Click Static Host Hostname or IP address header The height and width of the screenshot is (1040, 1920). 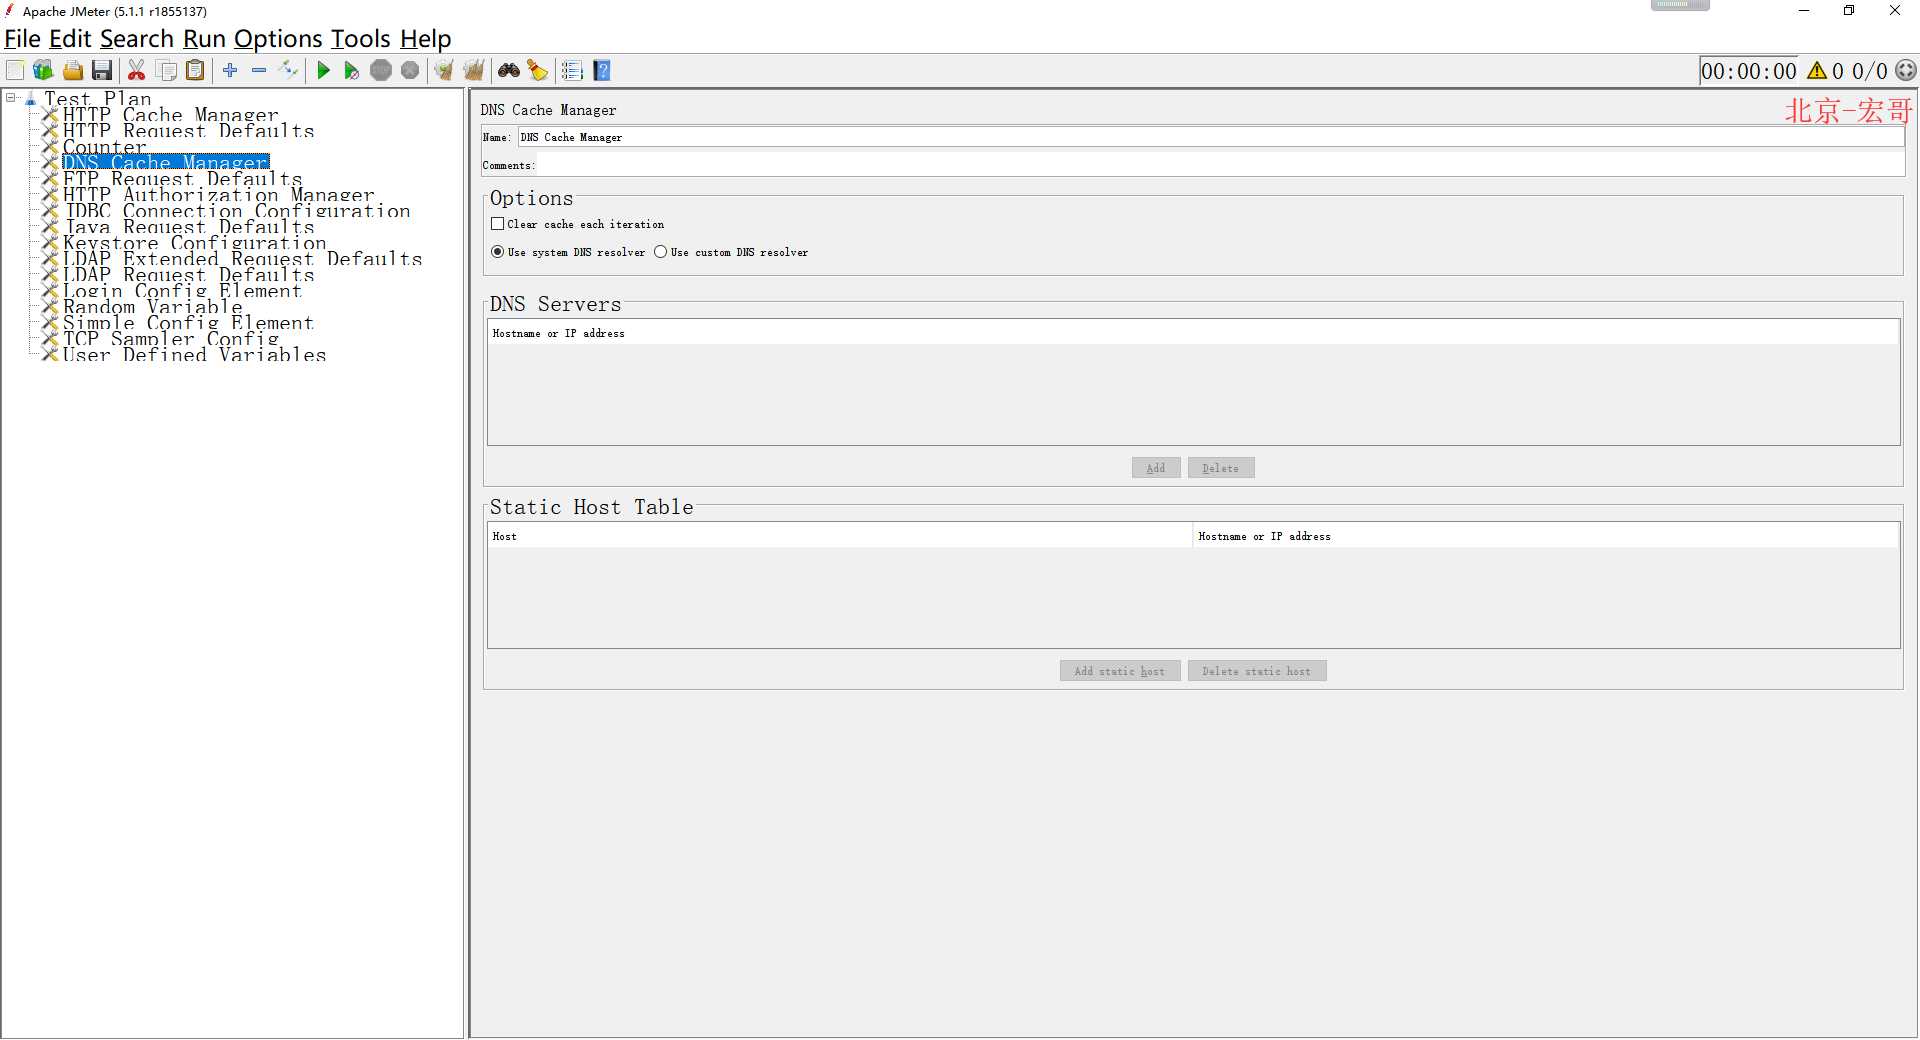point(1546,536)
